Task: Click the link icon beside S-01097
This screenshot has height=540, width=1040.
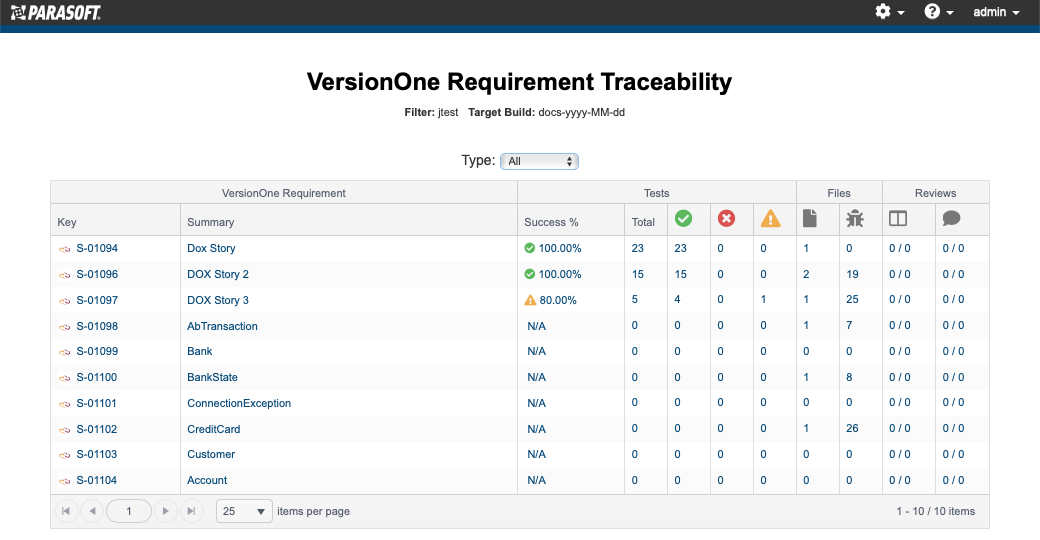Action: 64,301
